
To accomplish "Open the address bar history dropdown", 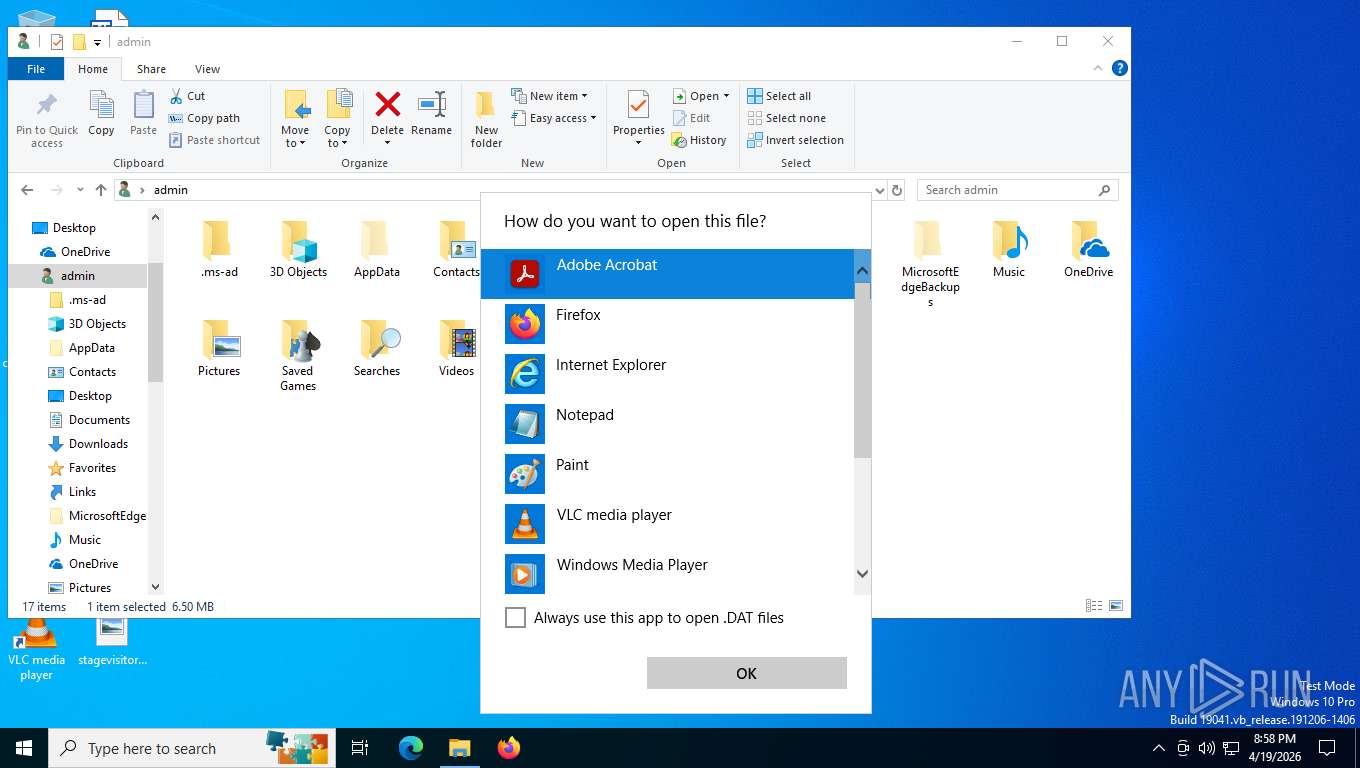I will (880, 190).
